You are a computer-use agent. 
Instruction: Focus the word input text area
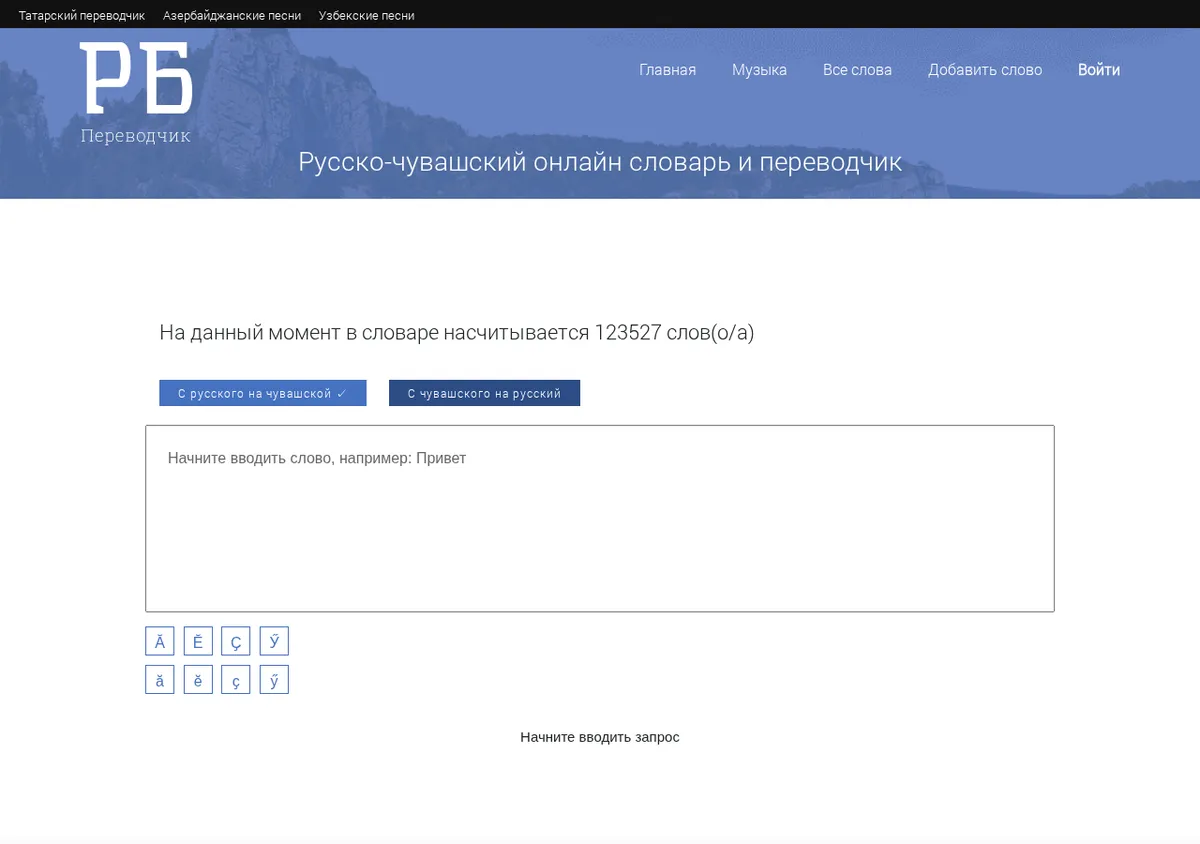(600, 518)
